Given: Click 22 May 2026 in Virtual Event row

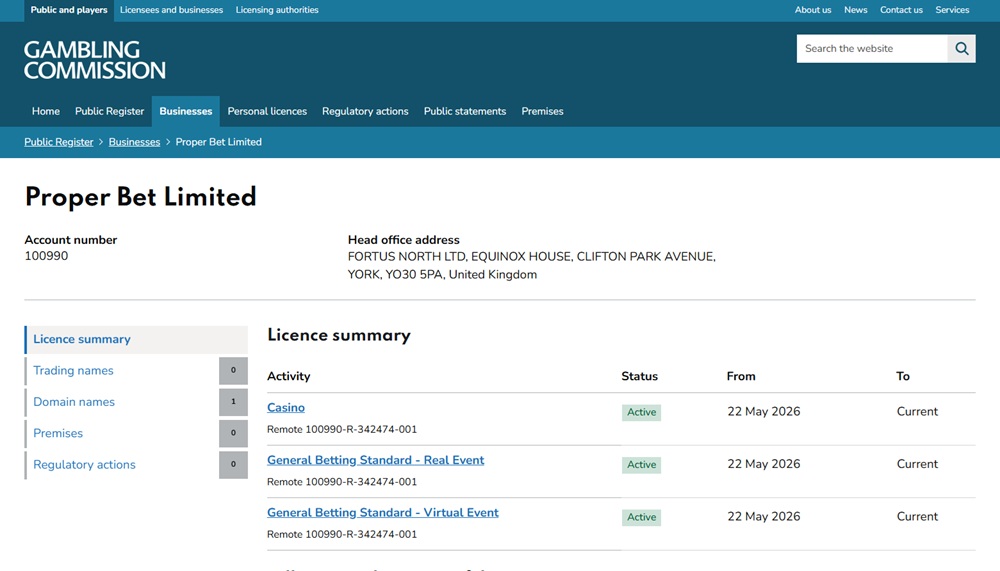Looking at the screenshot, I should coord(764,516).
